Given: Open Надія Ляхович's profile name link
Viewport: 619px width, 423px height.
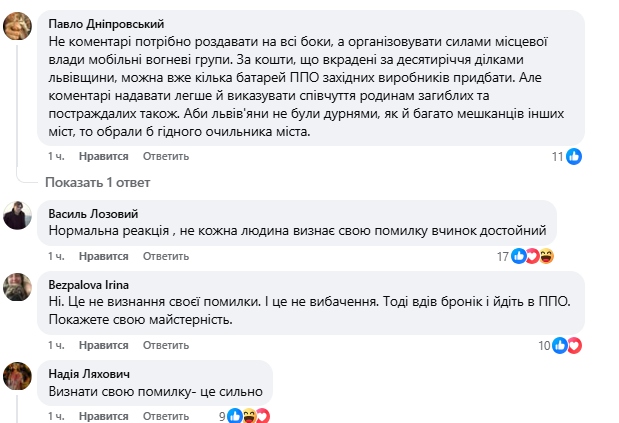Looking at the screenshot, I should [90, 373].
